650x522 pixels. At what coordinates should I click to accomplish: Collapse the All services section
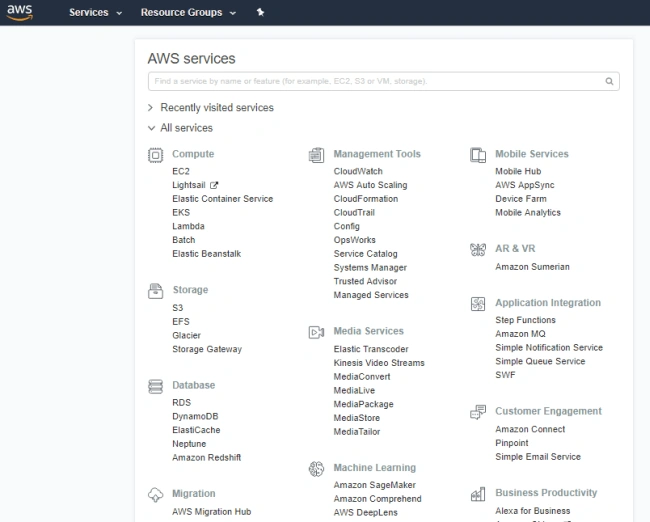(x=180, y=128)
